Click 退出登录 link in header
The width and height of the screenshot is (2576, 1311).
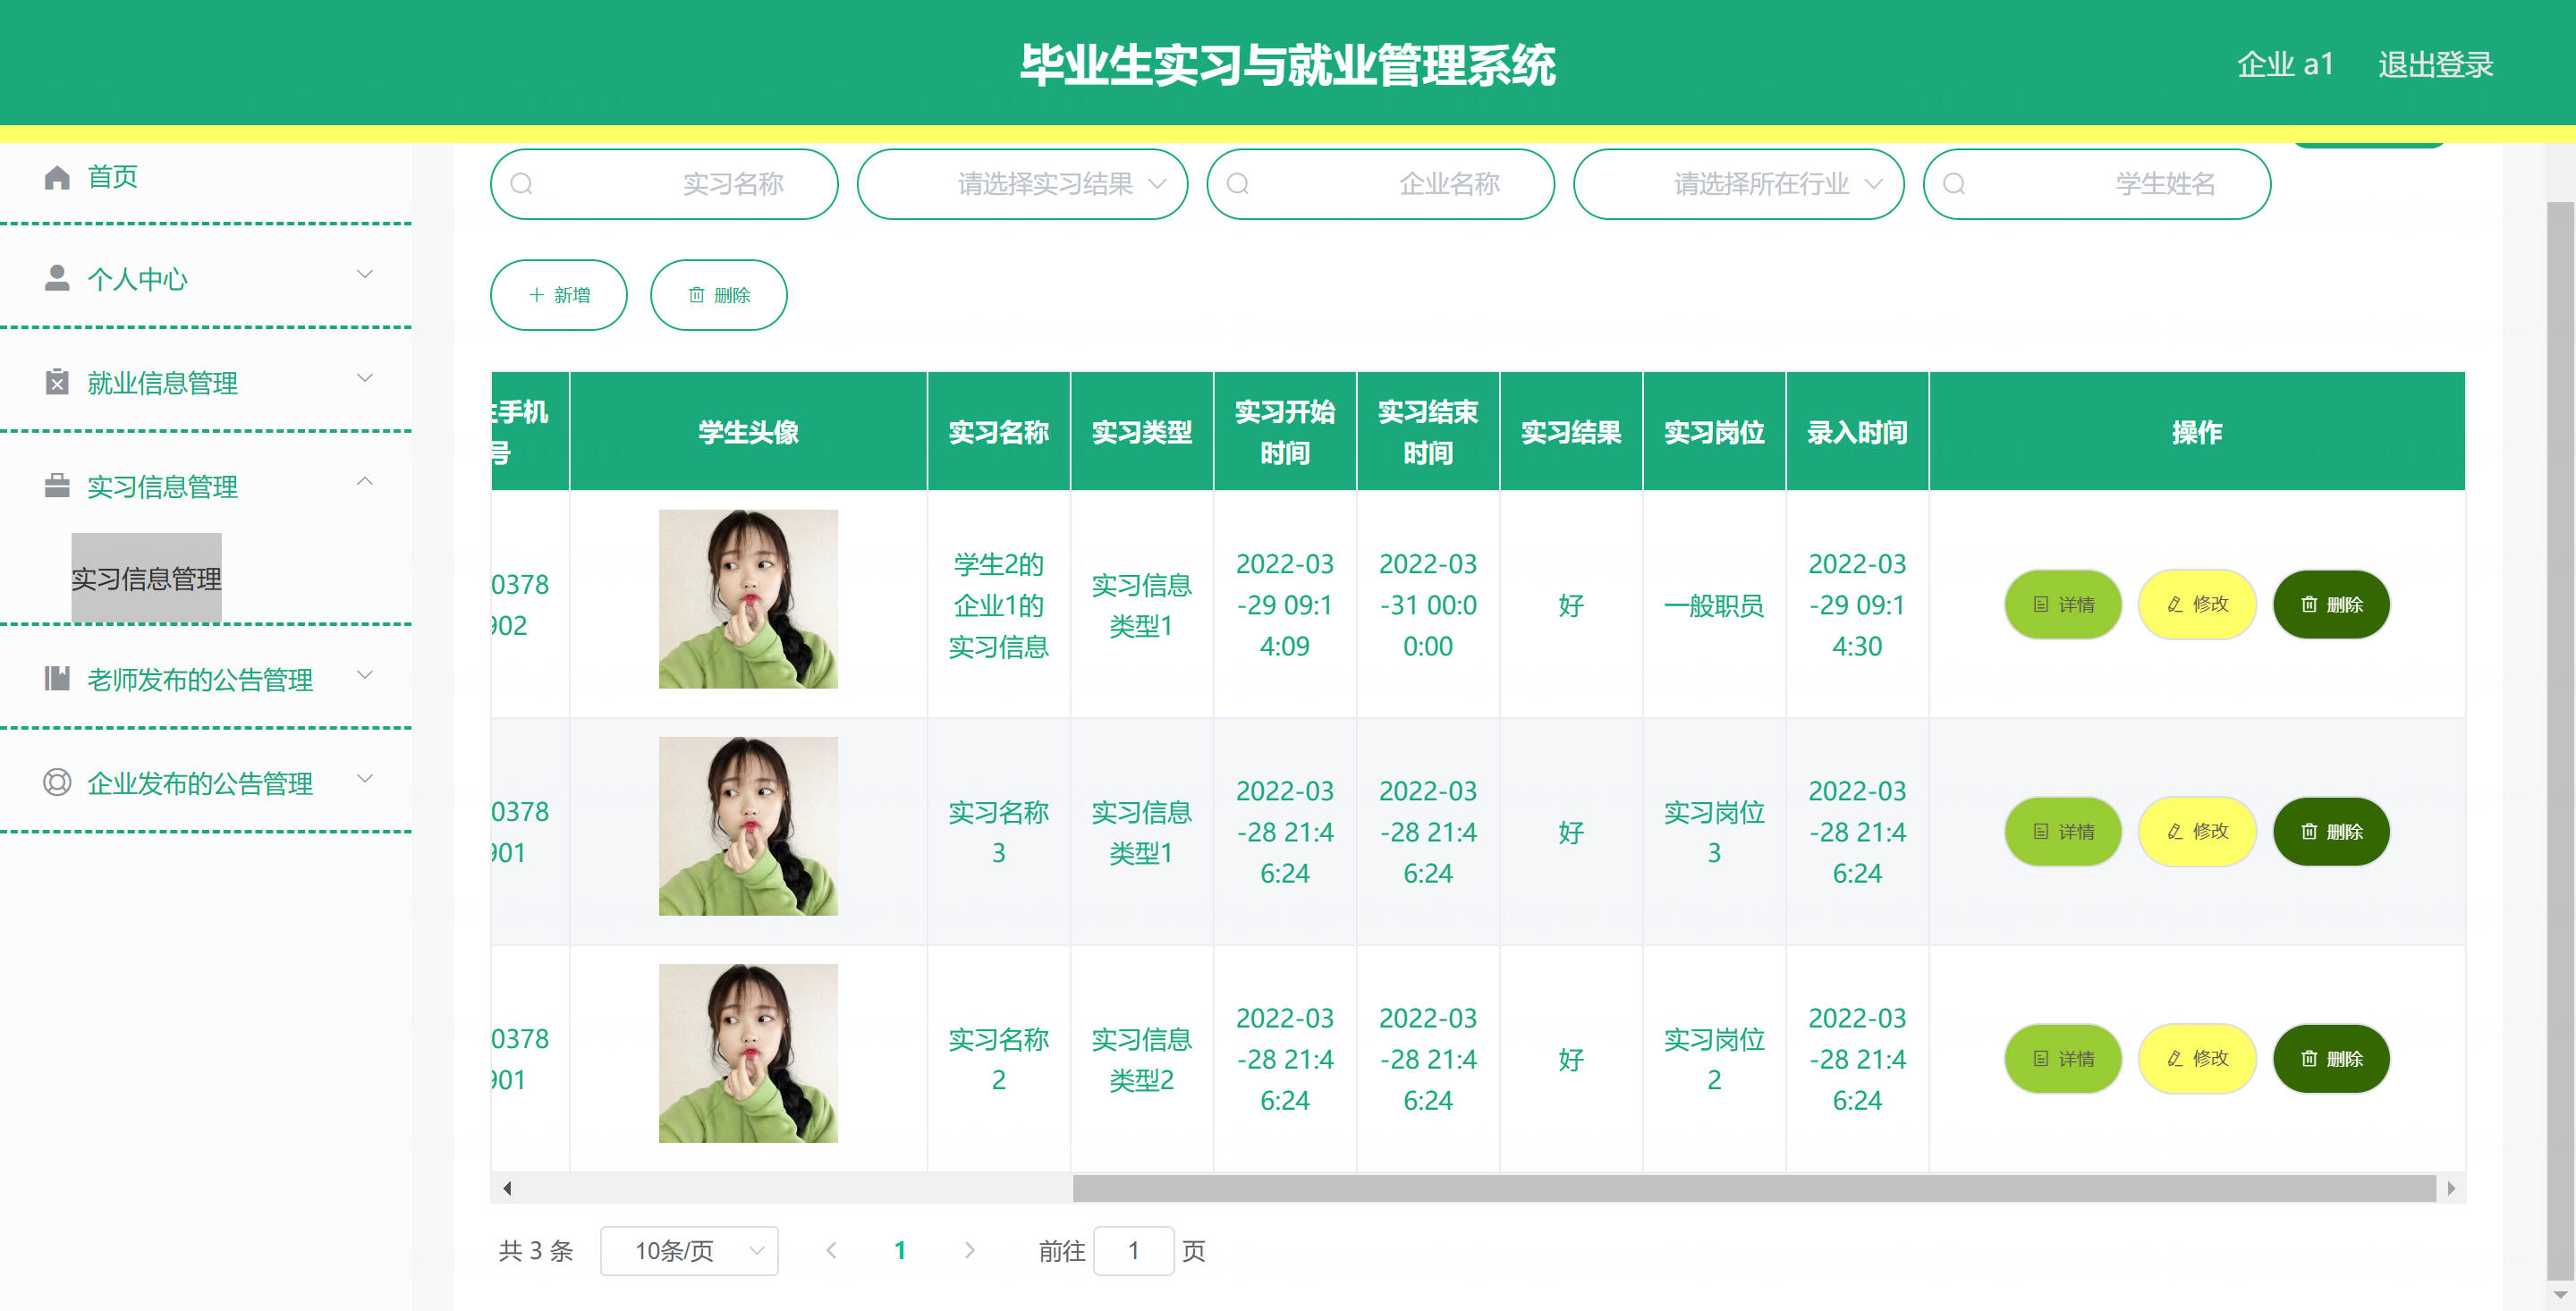(2434, 65)
